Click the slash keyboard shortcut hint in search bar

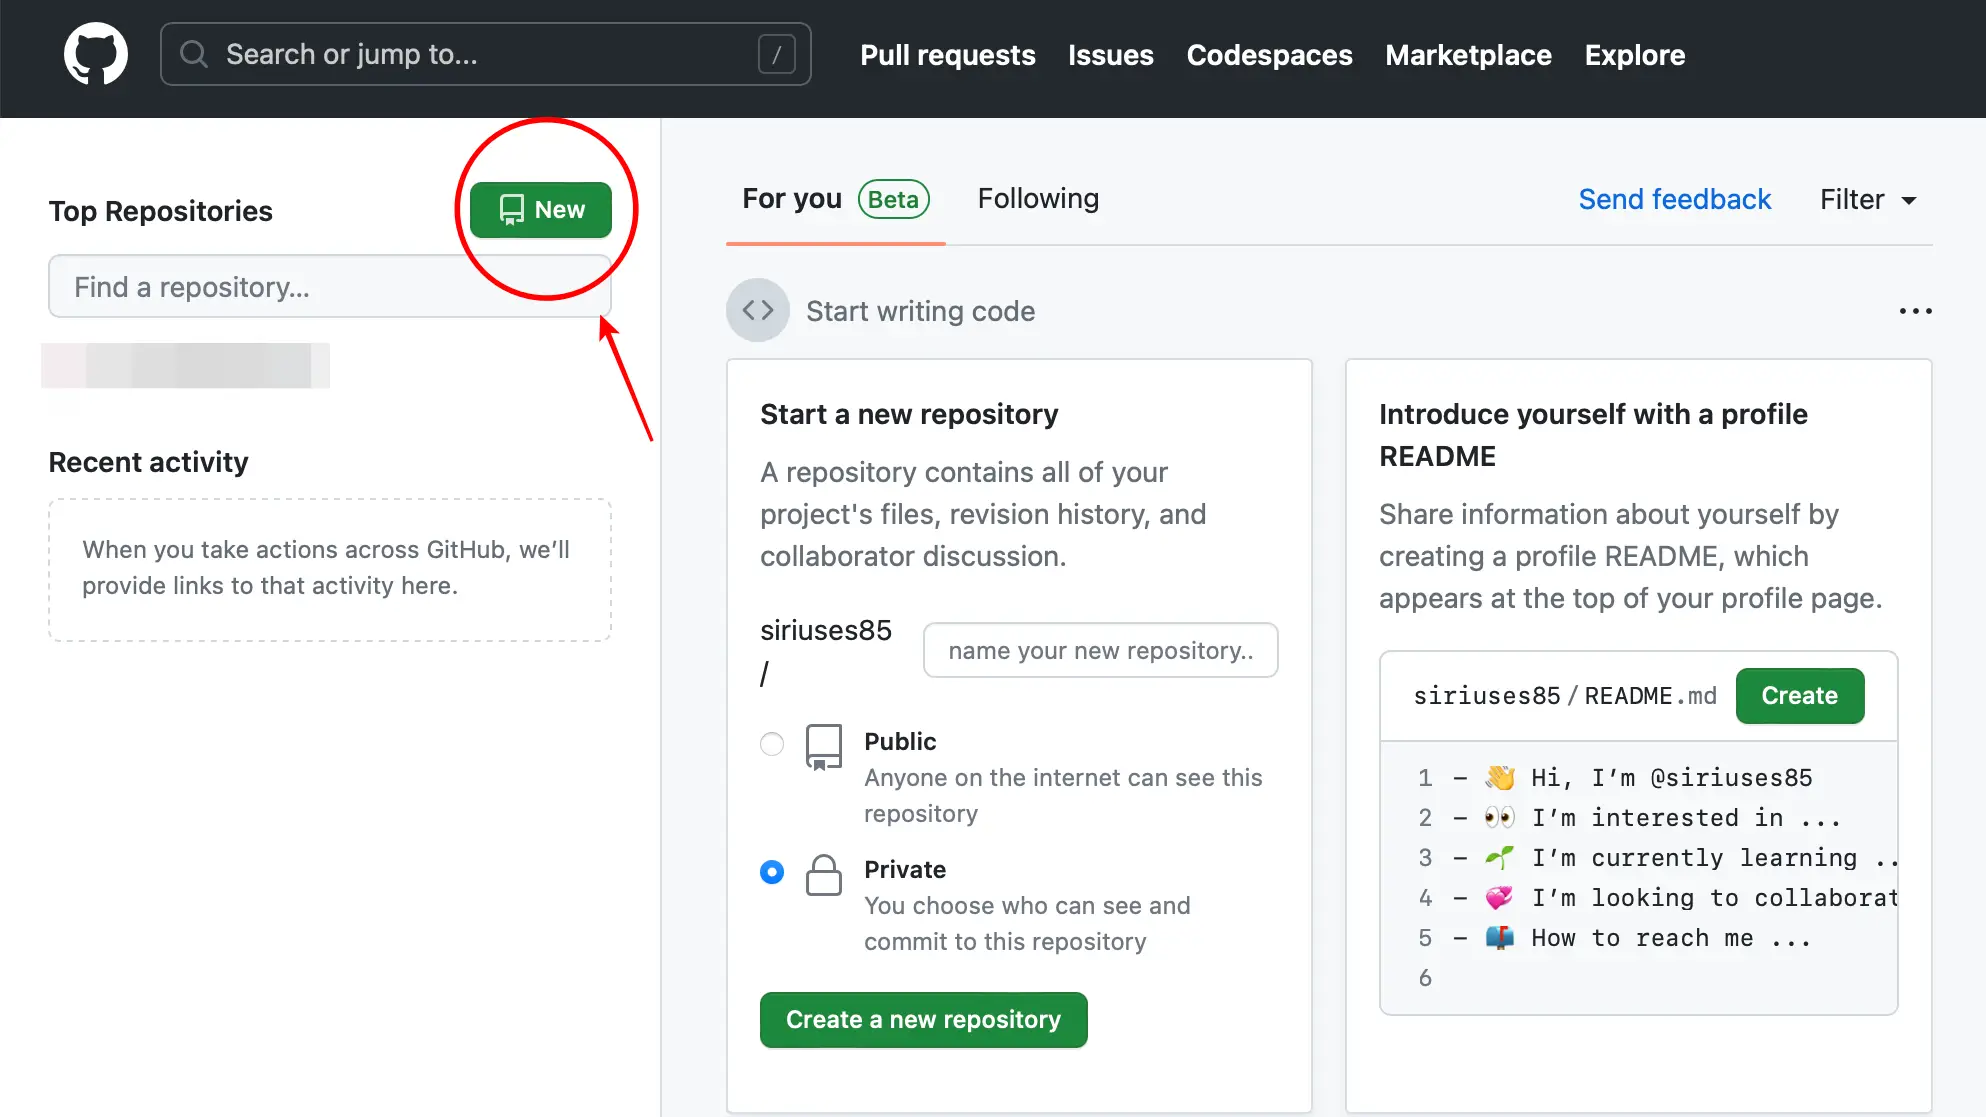pos(777,55)
